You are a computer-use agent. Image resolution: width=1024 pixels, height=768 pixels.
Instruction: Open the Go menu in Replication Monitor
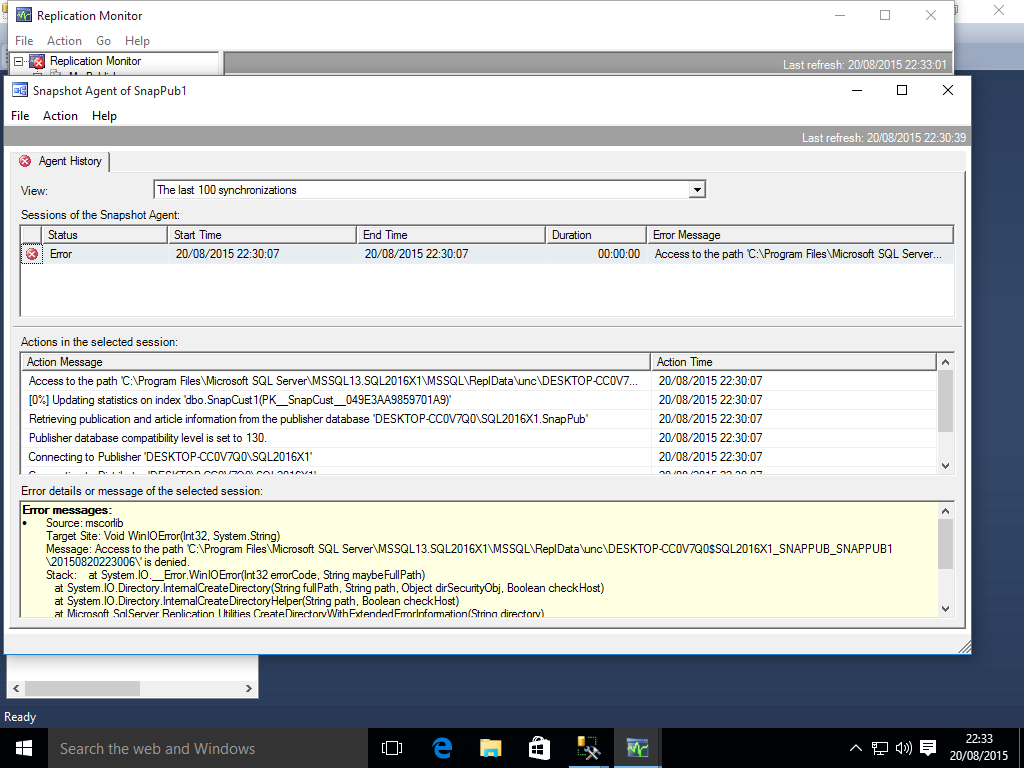[103, 41]
